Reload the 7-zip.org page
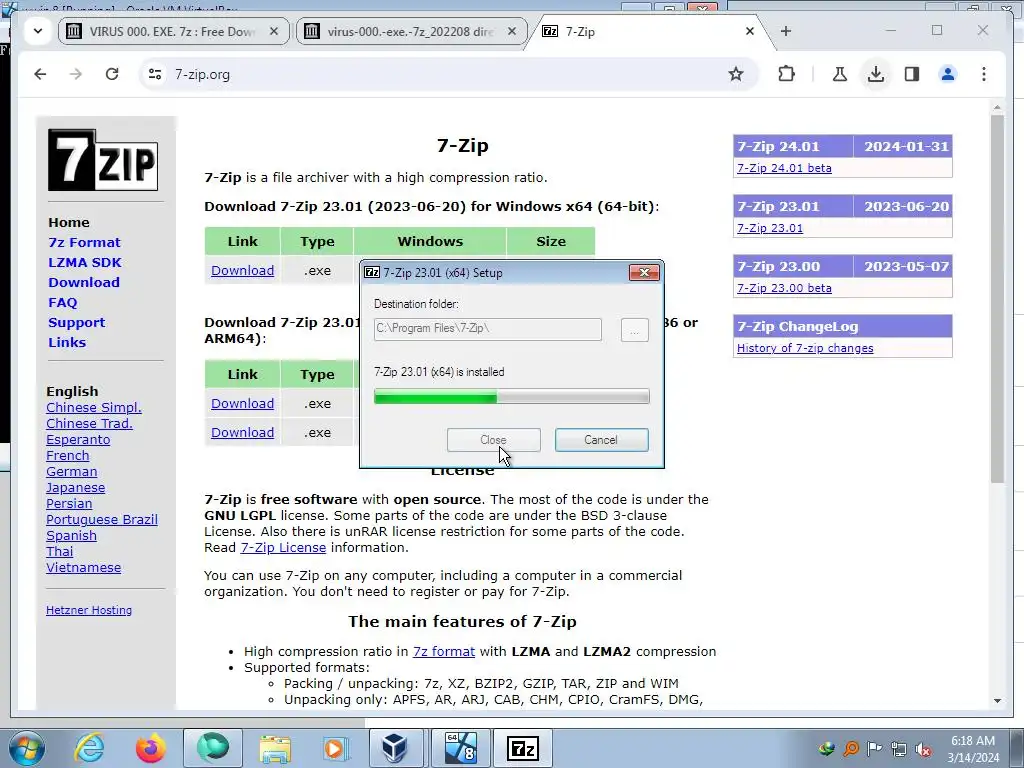 pyautogui.click(x=112, y=74)
